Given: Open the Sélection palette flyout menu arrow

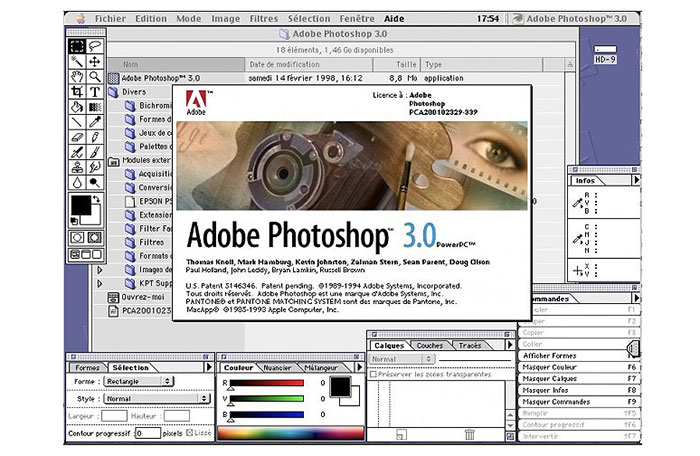Looking at the screenshot, I should (x=208, y=367).
